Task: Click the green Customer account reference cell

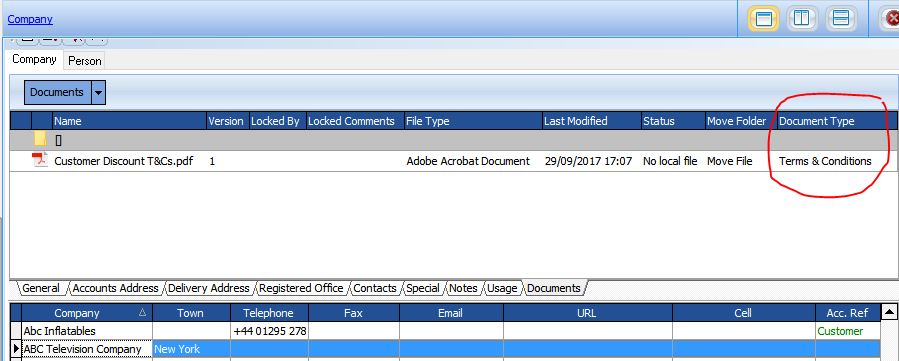Action: click(847, 331)
